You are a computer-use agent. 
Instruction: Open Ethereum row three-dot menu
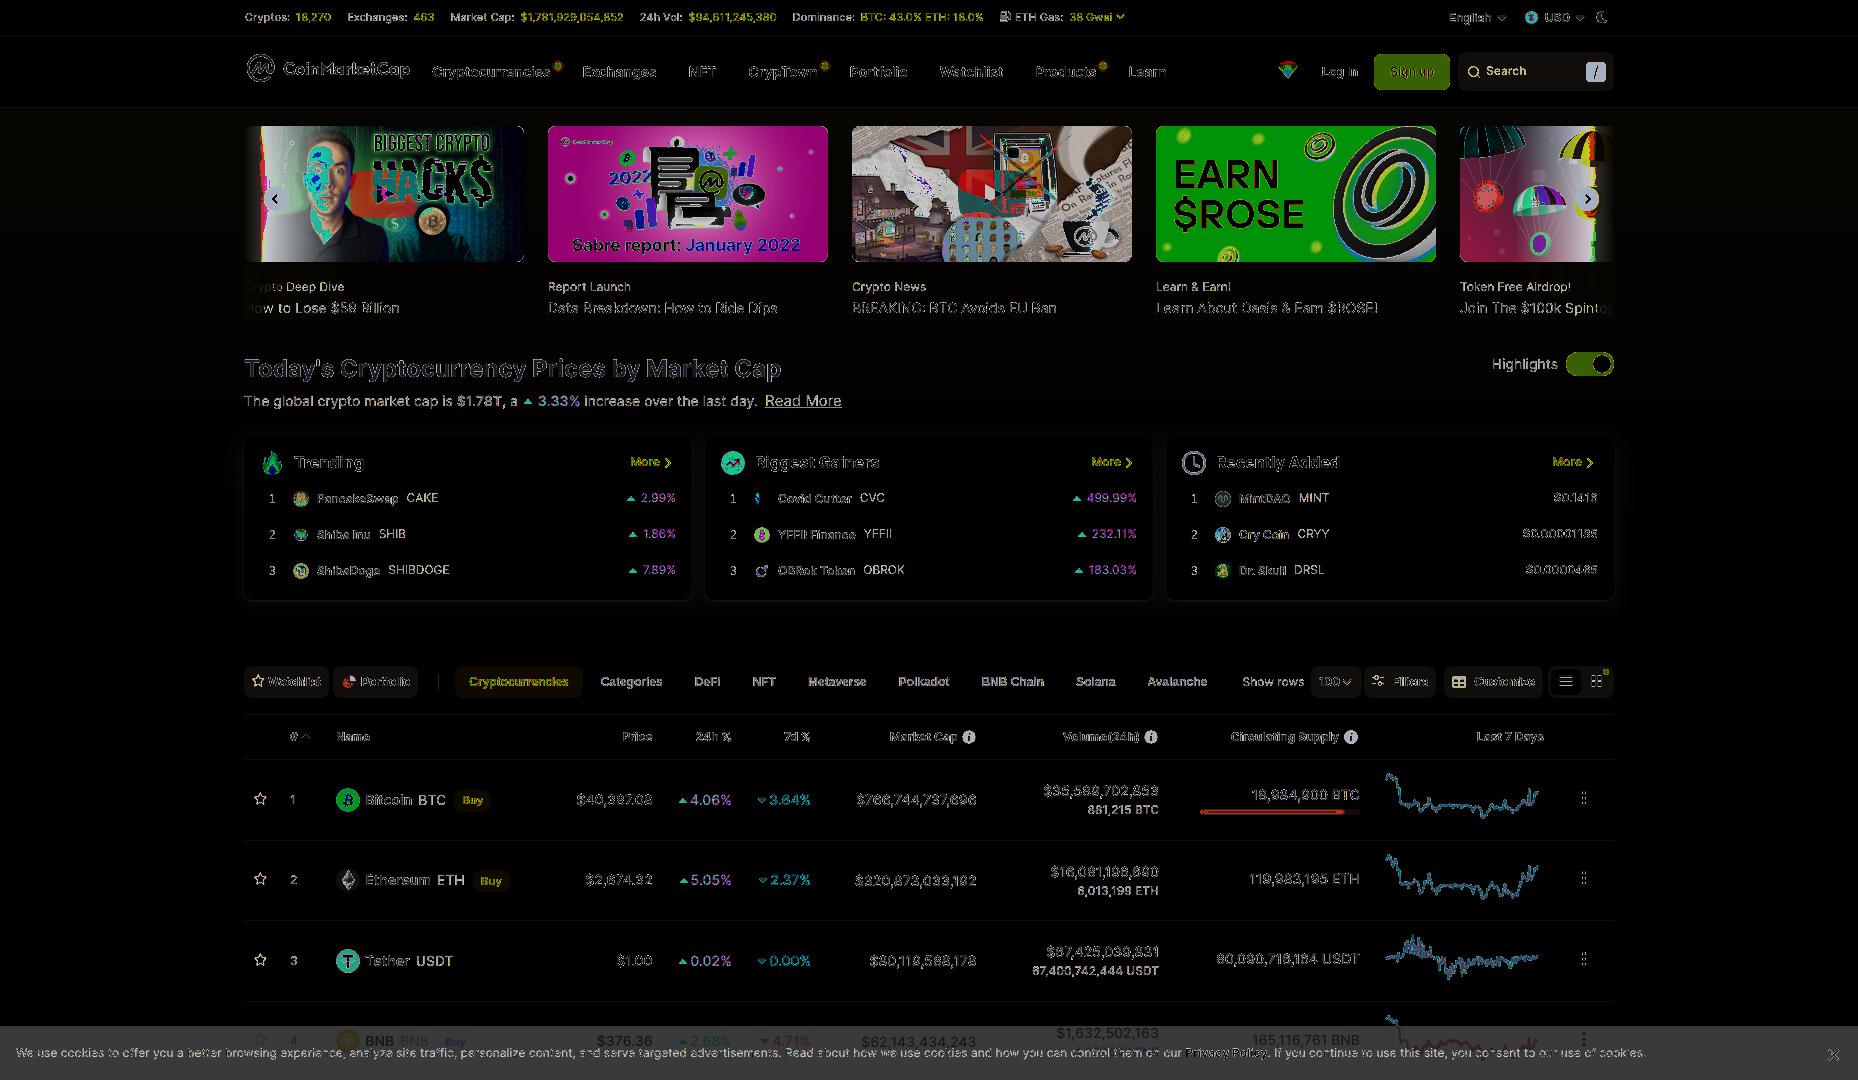click(1583, 878)
